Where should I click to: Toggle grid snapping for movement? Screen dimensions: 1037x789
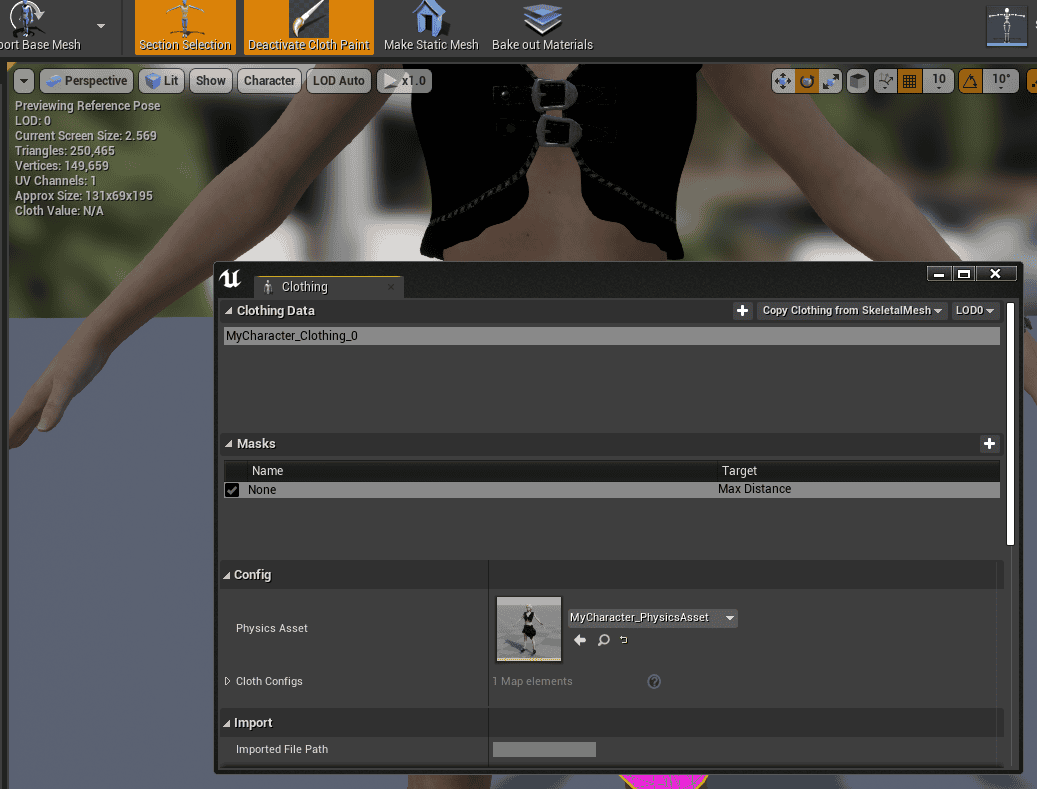coord(912,81)
